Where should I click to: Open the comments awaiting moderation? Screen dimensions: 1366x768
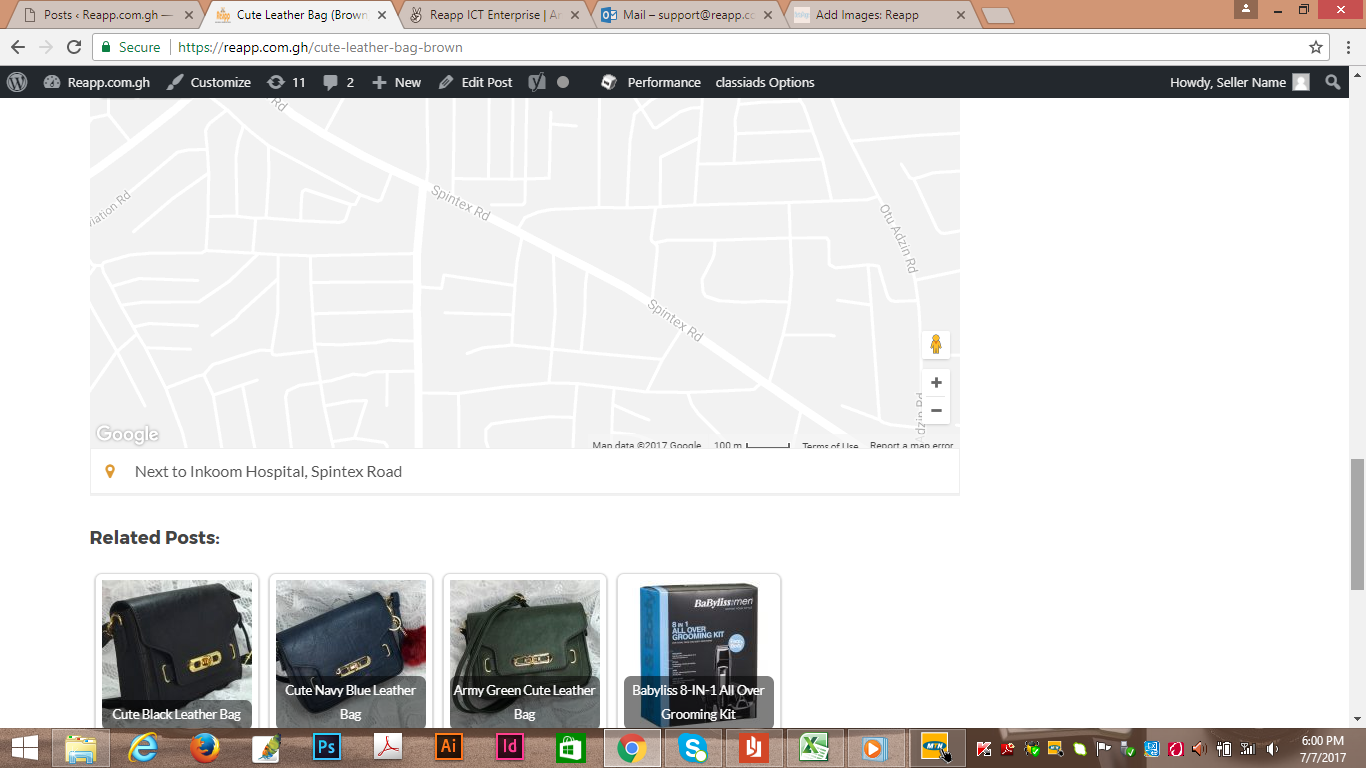click(339, 82)
